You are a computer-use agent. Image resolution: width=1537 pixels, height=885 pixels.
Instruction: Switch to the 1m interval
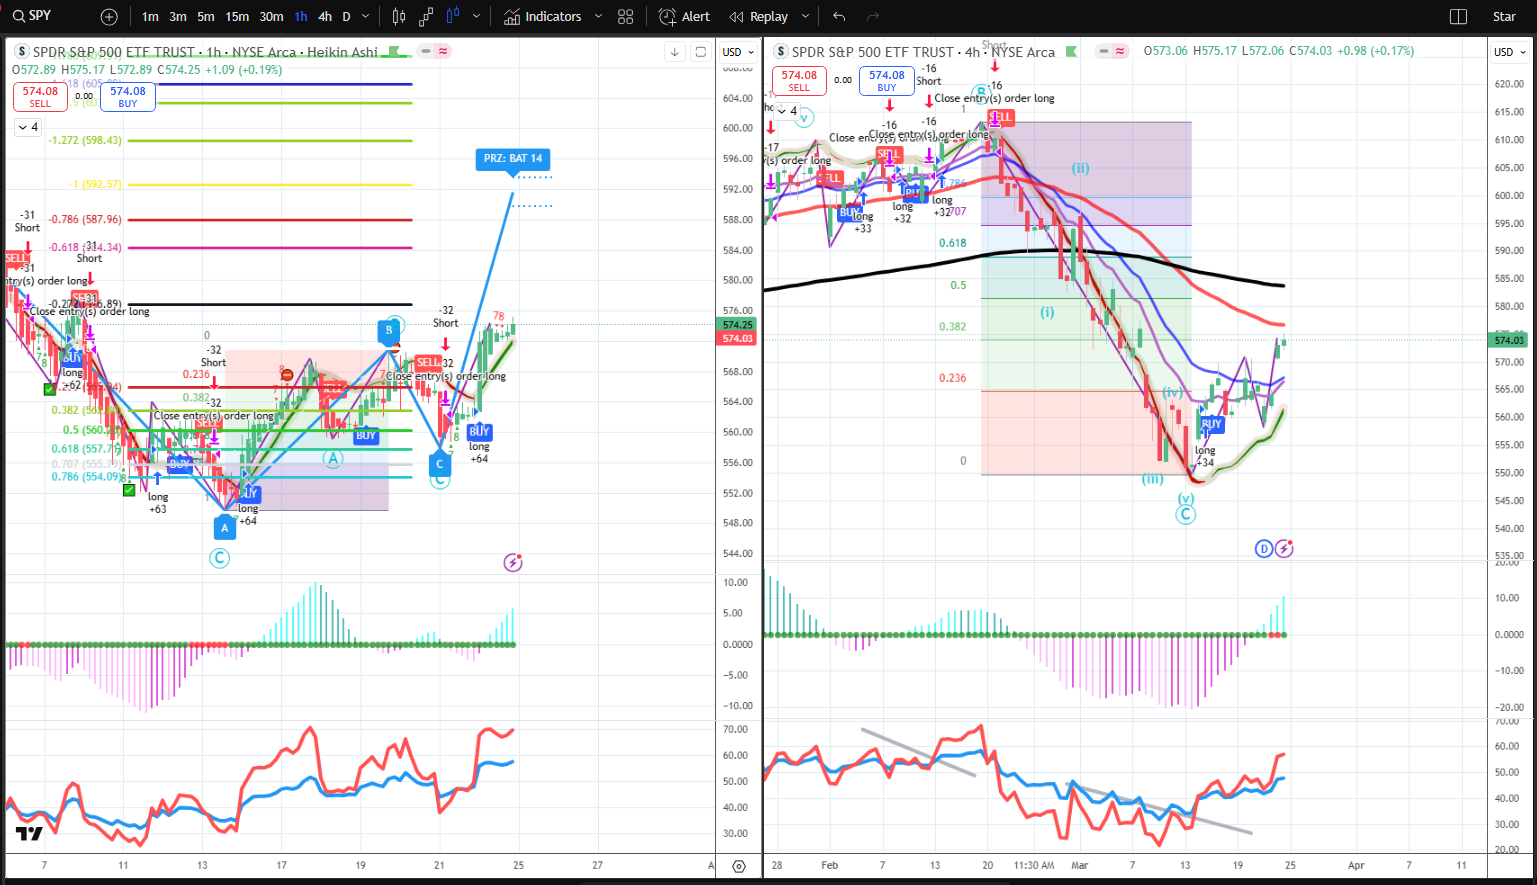pos(150,17)
